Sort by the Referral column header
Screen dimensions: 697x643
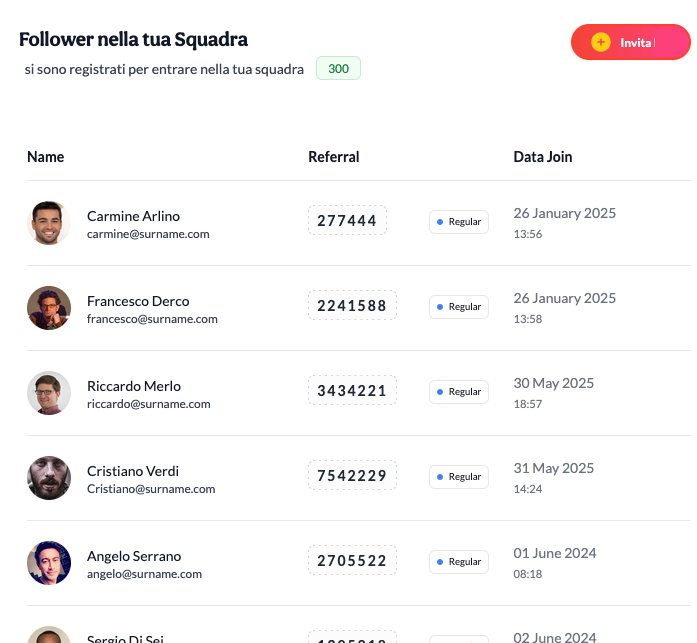[x=333, y=157]
